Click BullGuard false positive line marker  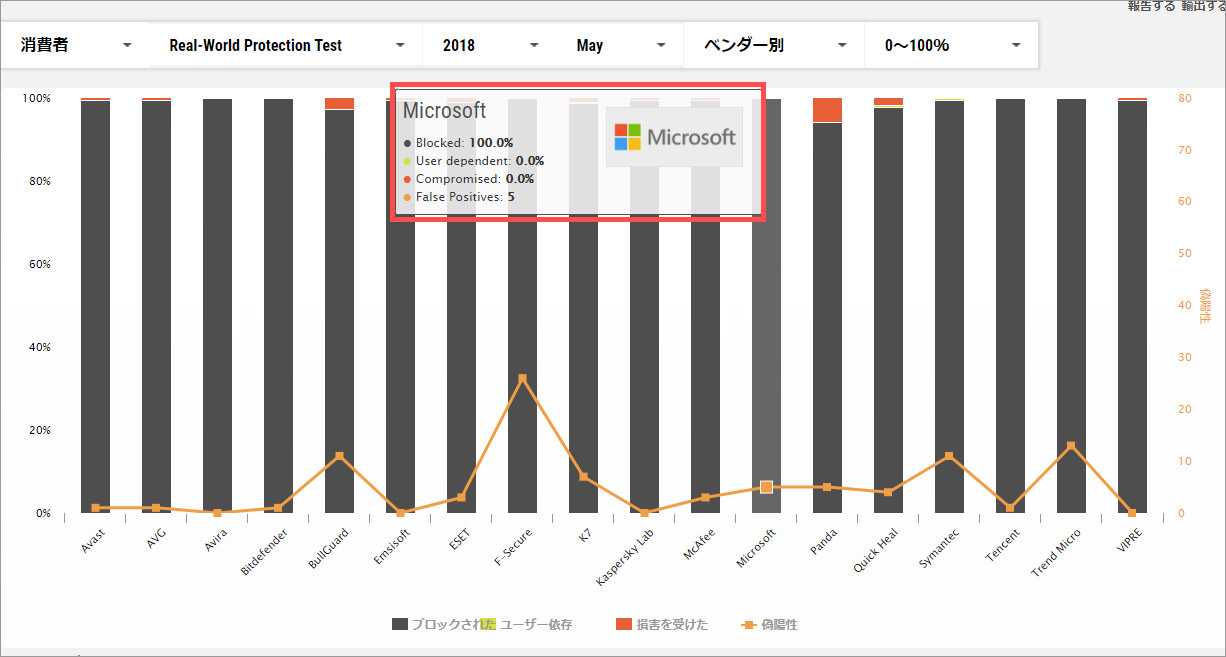coord(339,456)
